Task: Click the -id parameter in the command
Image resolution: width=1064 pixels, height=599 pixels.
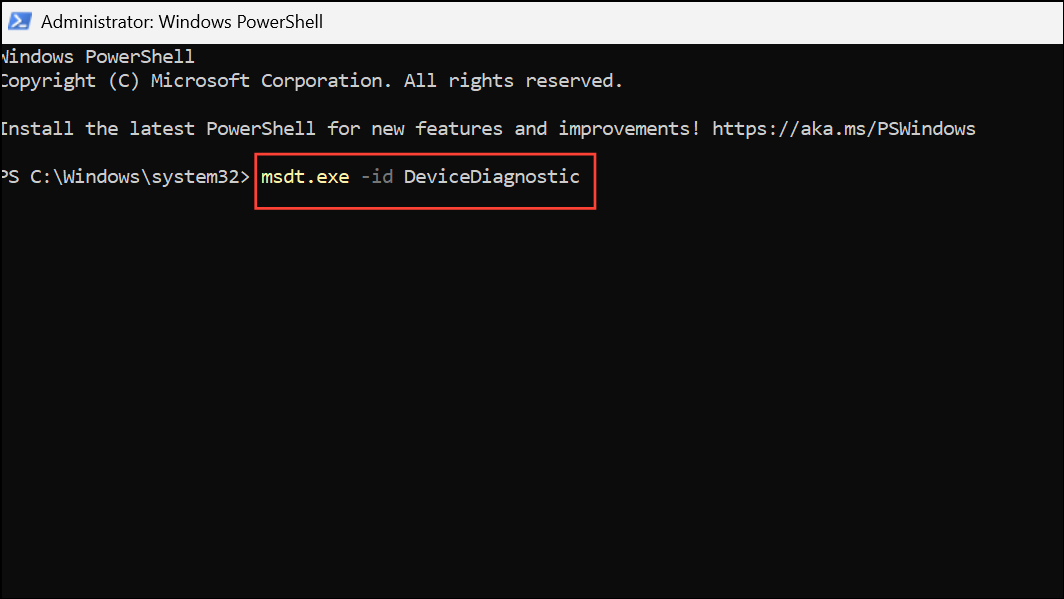Action: pos(377,177)
